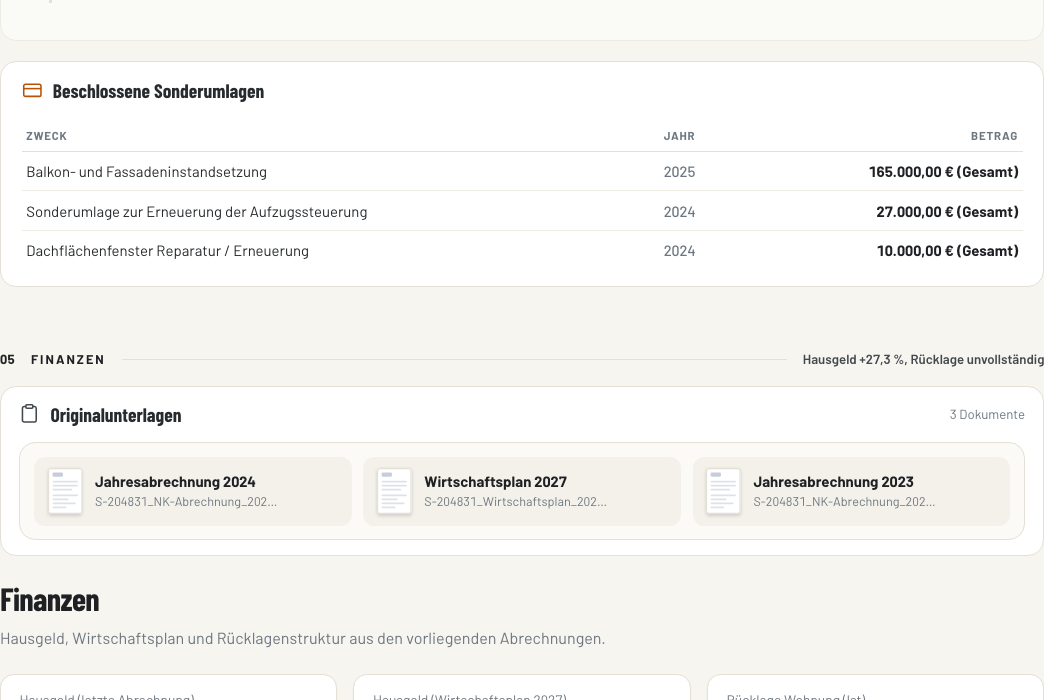Open the Jahresabrechnung 2024 document icon
Screen dimensions: 1044x700
pyautogui.click(x=65, y=492)
